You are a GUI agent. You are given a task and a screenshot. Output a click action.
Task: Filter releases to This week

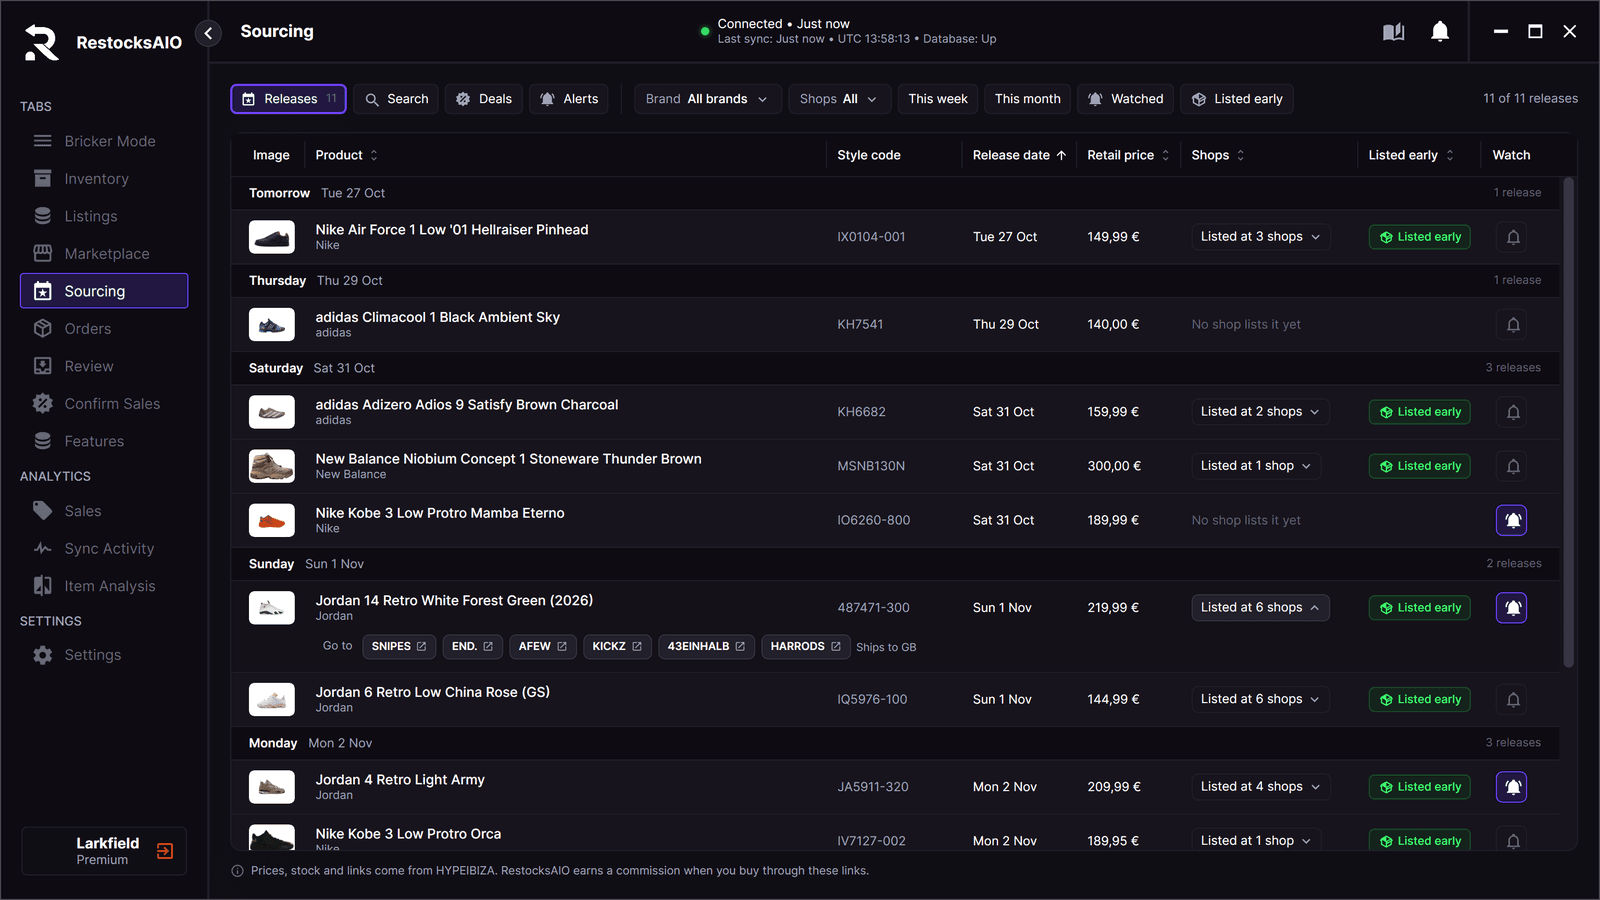point(938,99)
